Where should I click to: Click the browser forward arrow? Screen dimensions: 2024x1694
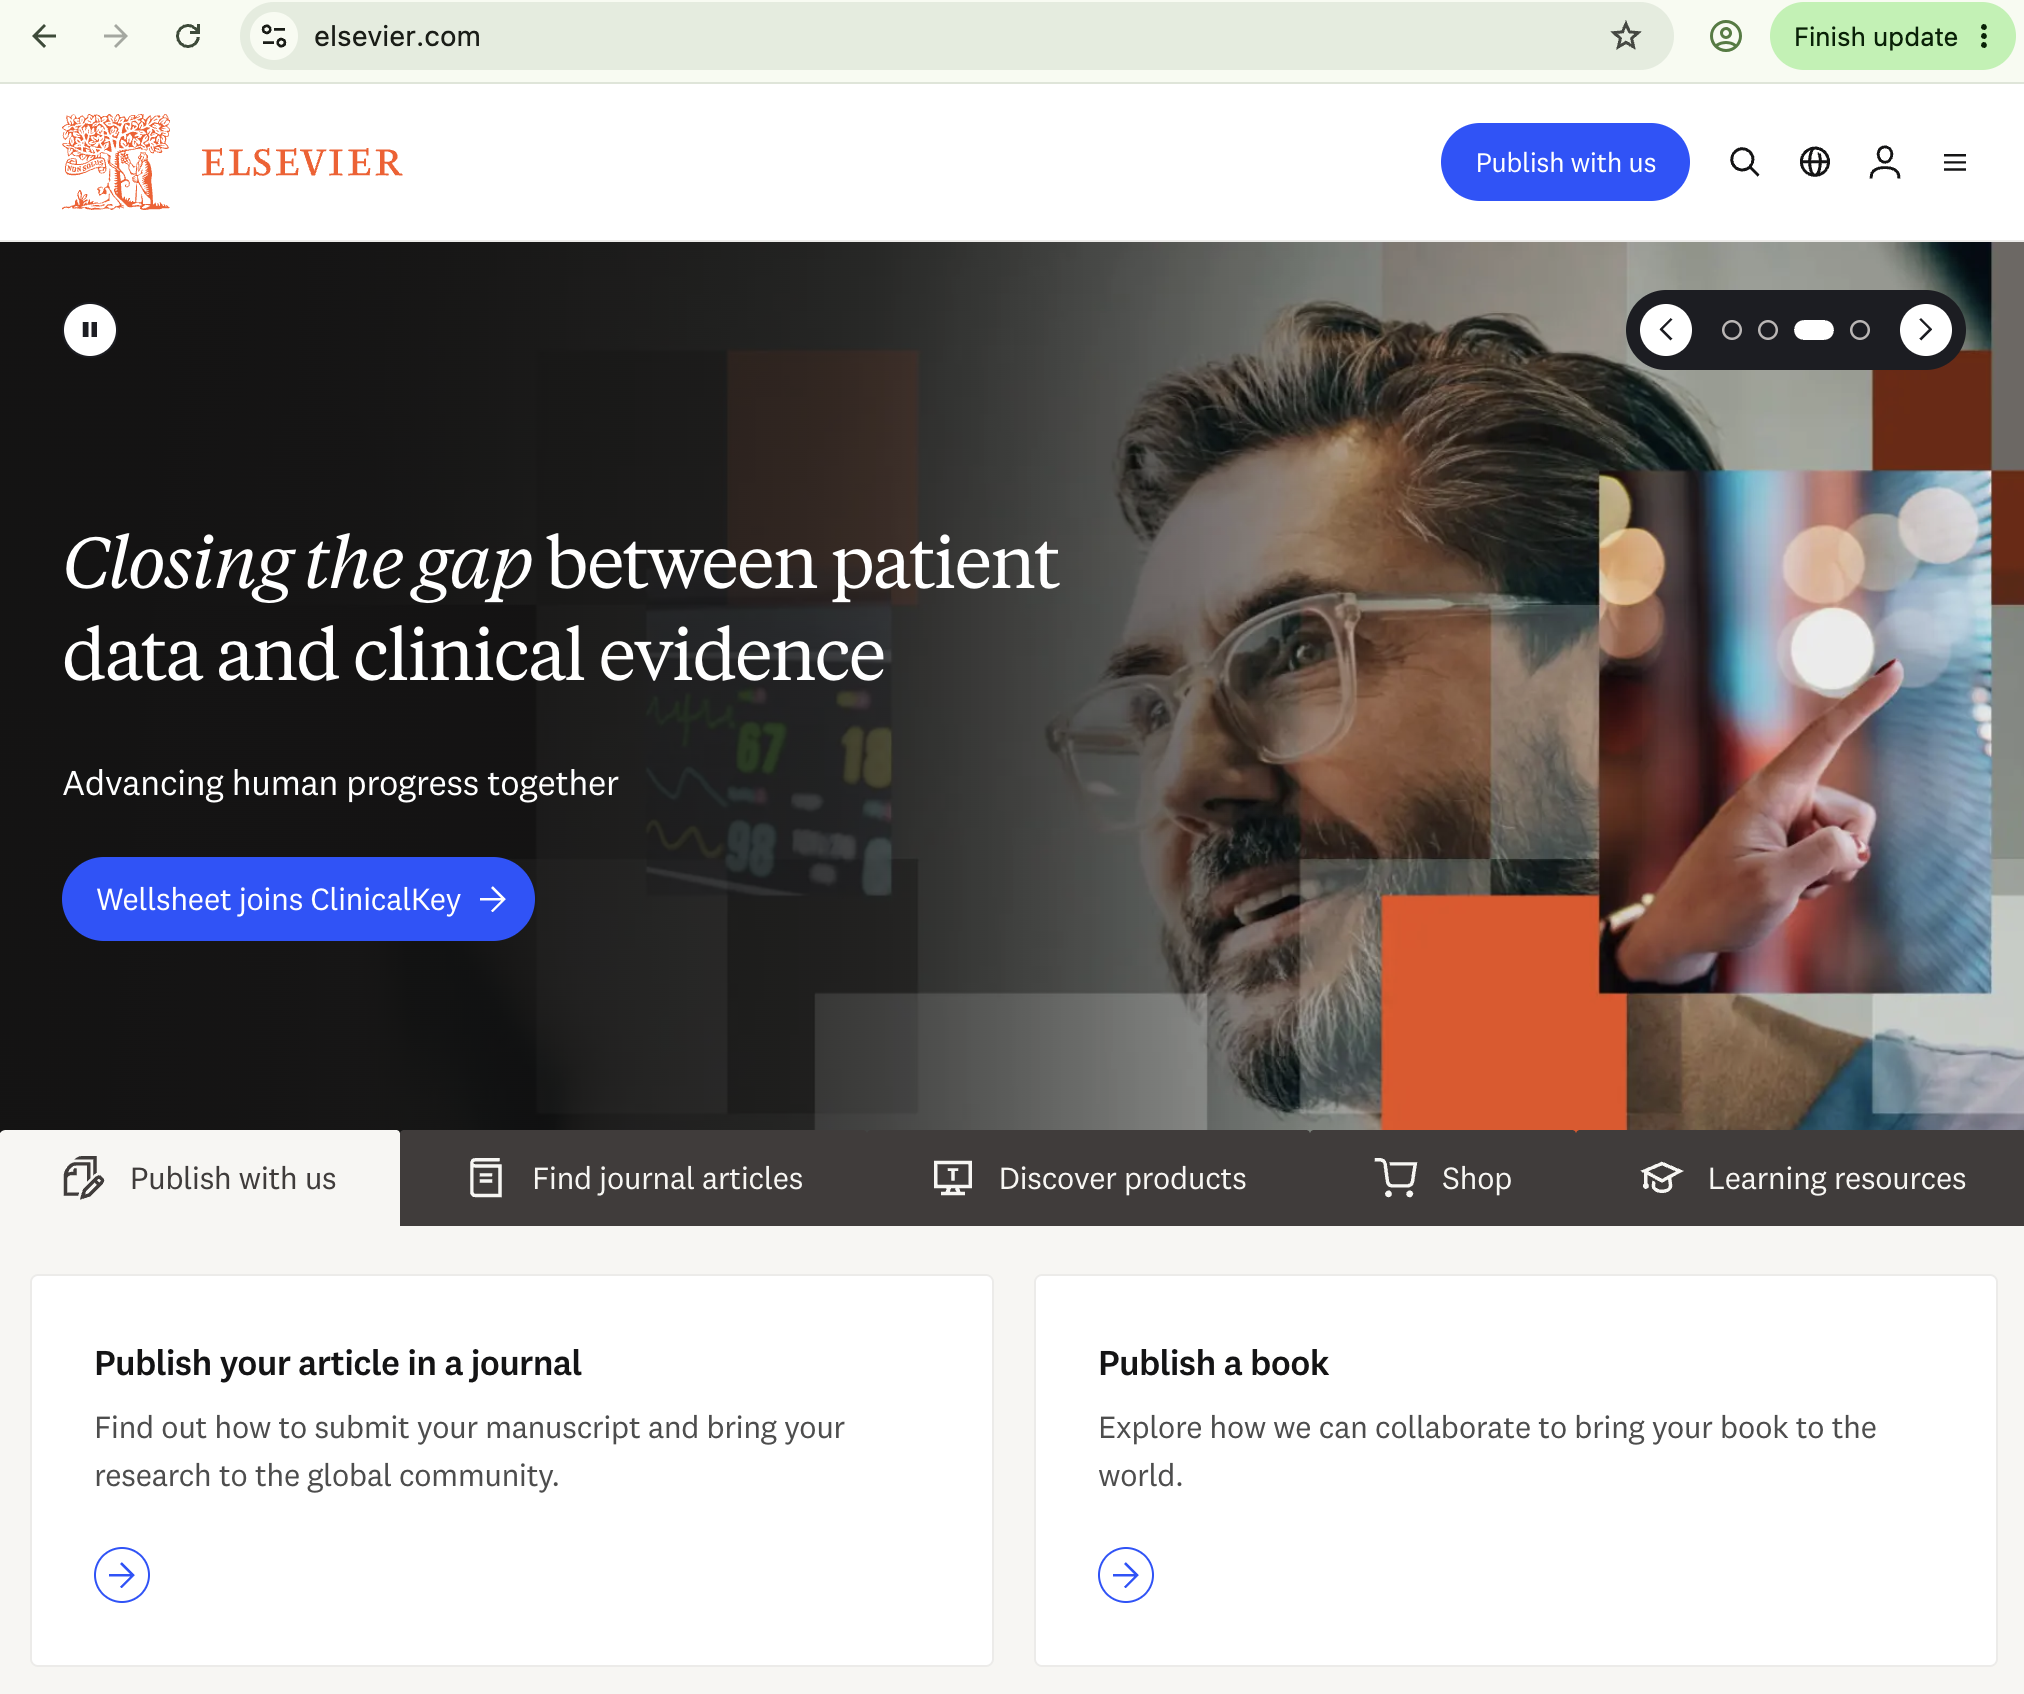click(x=116, y=37)
